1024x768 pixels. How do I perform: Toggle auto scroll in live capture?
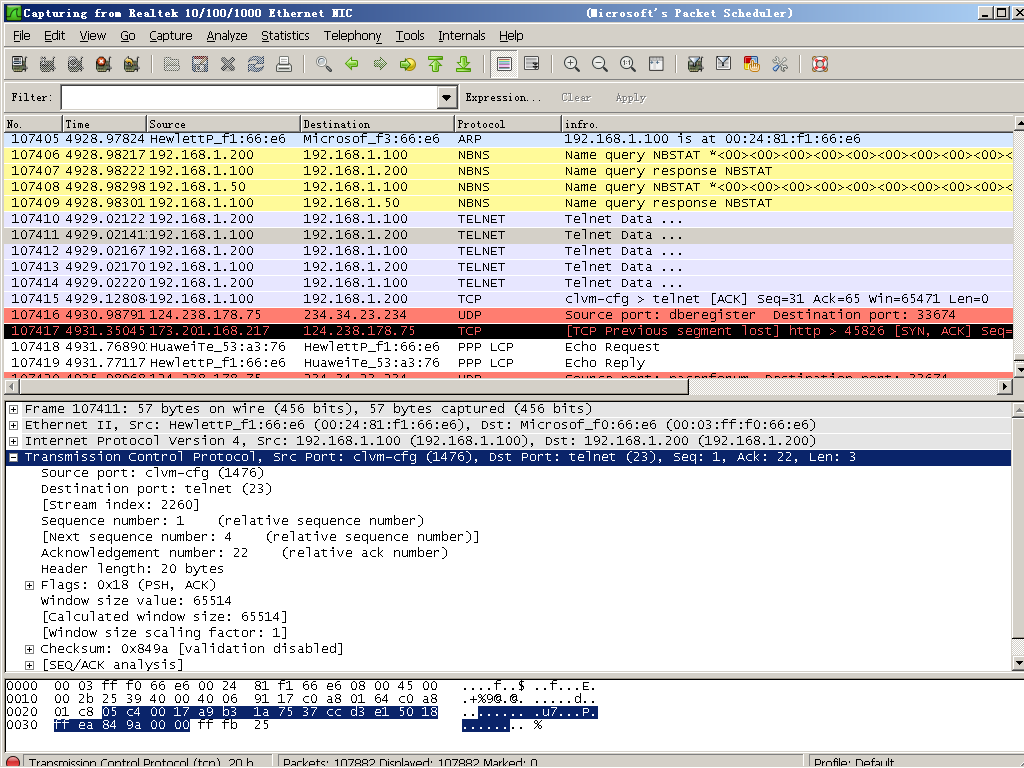[532, 64]
